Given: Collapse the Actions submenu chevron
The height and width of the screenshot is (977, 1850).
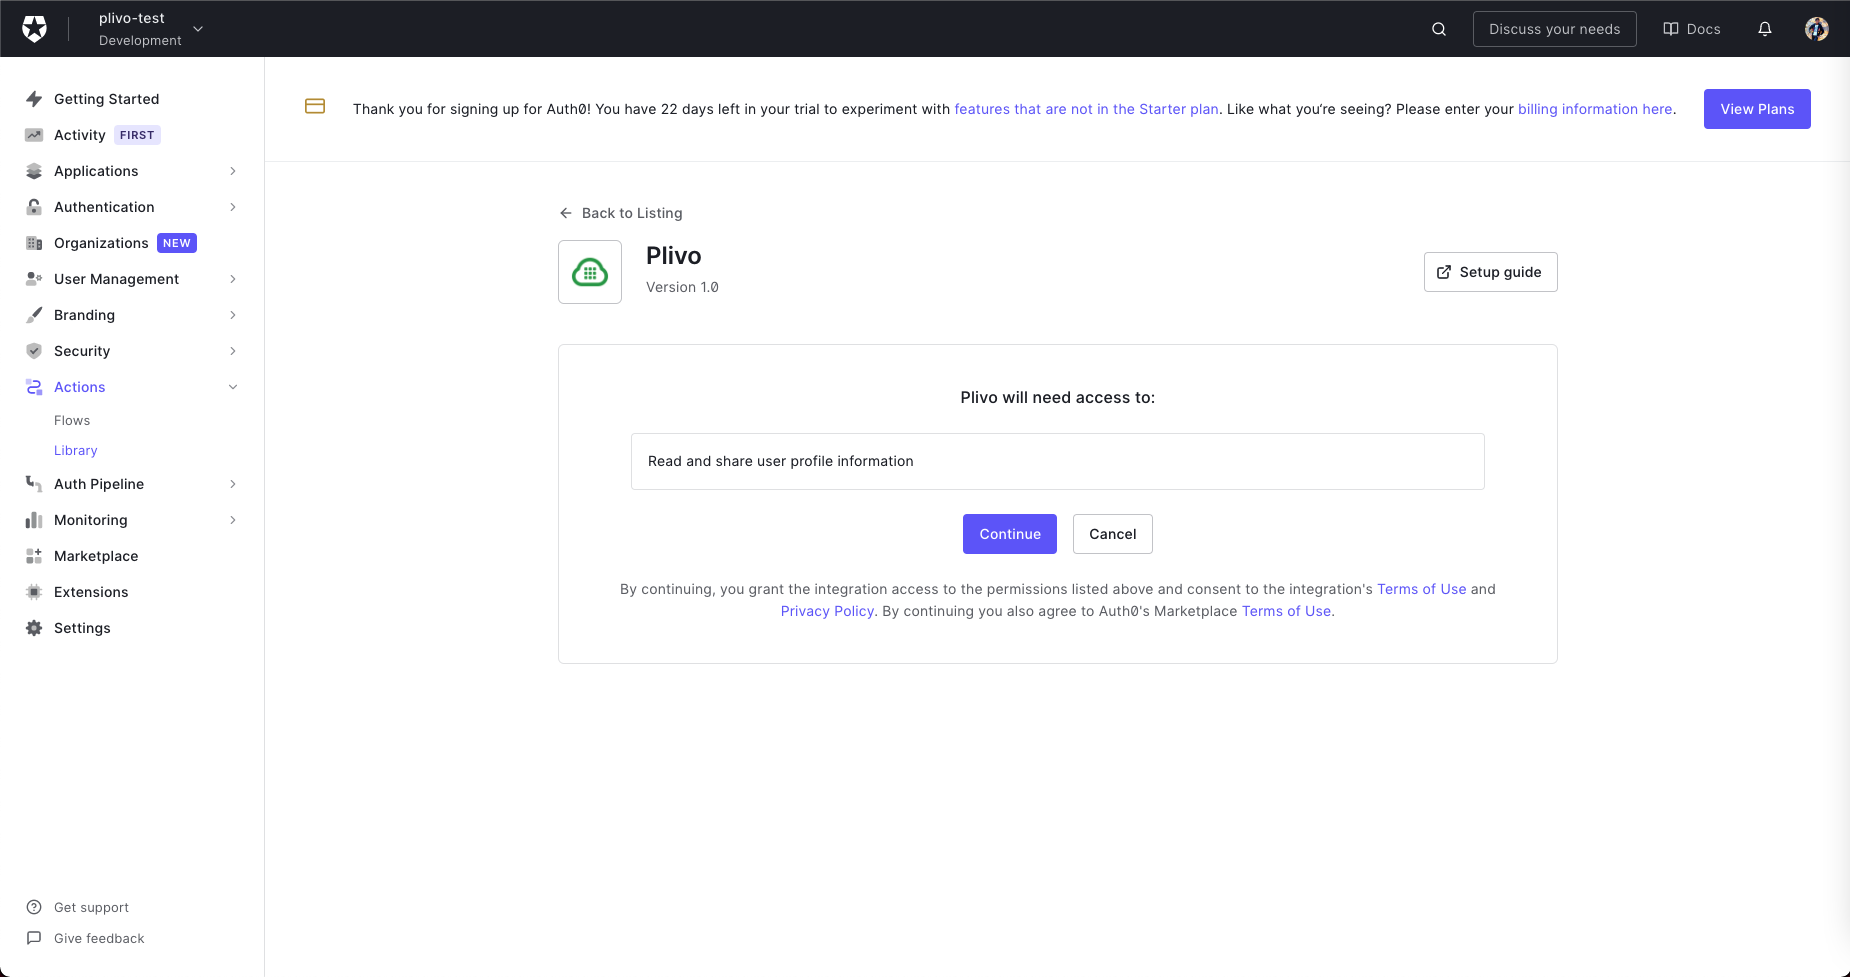Looking at the screenshot, I should point(233,387).
